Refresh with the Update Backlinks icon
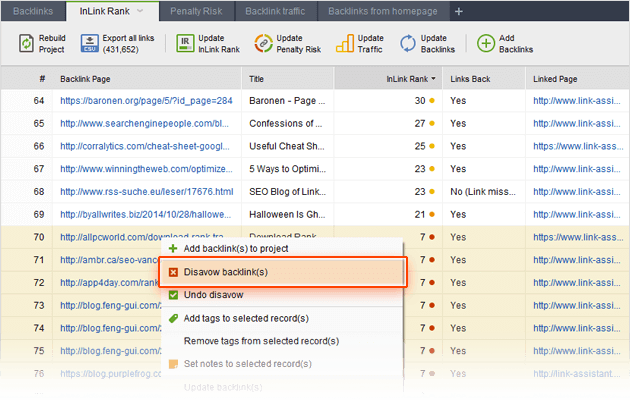 click(x=409, y=42)
